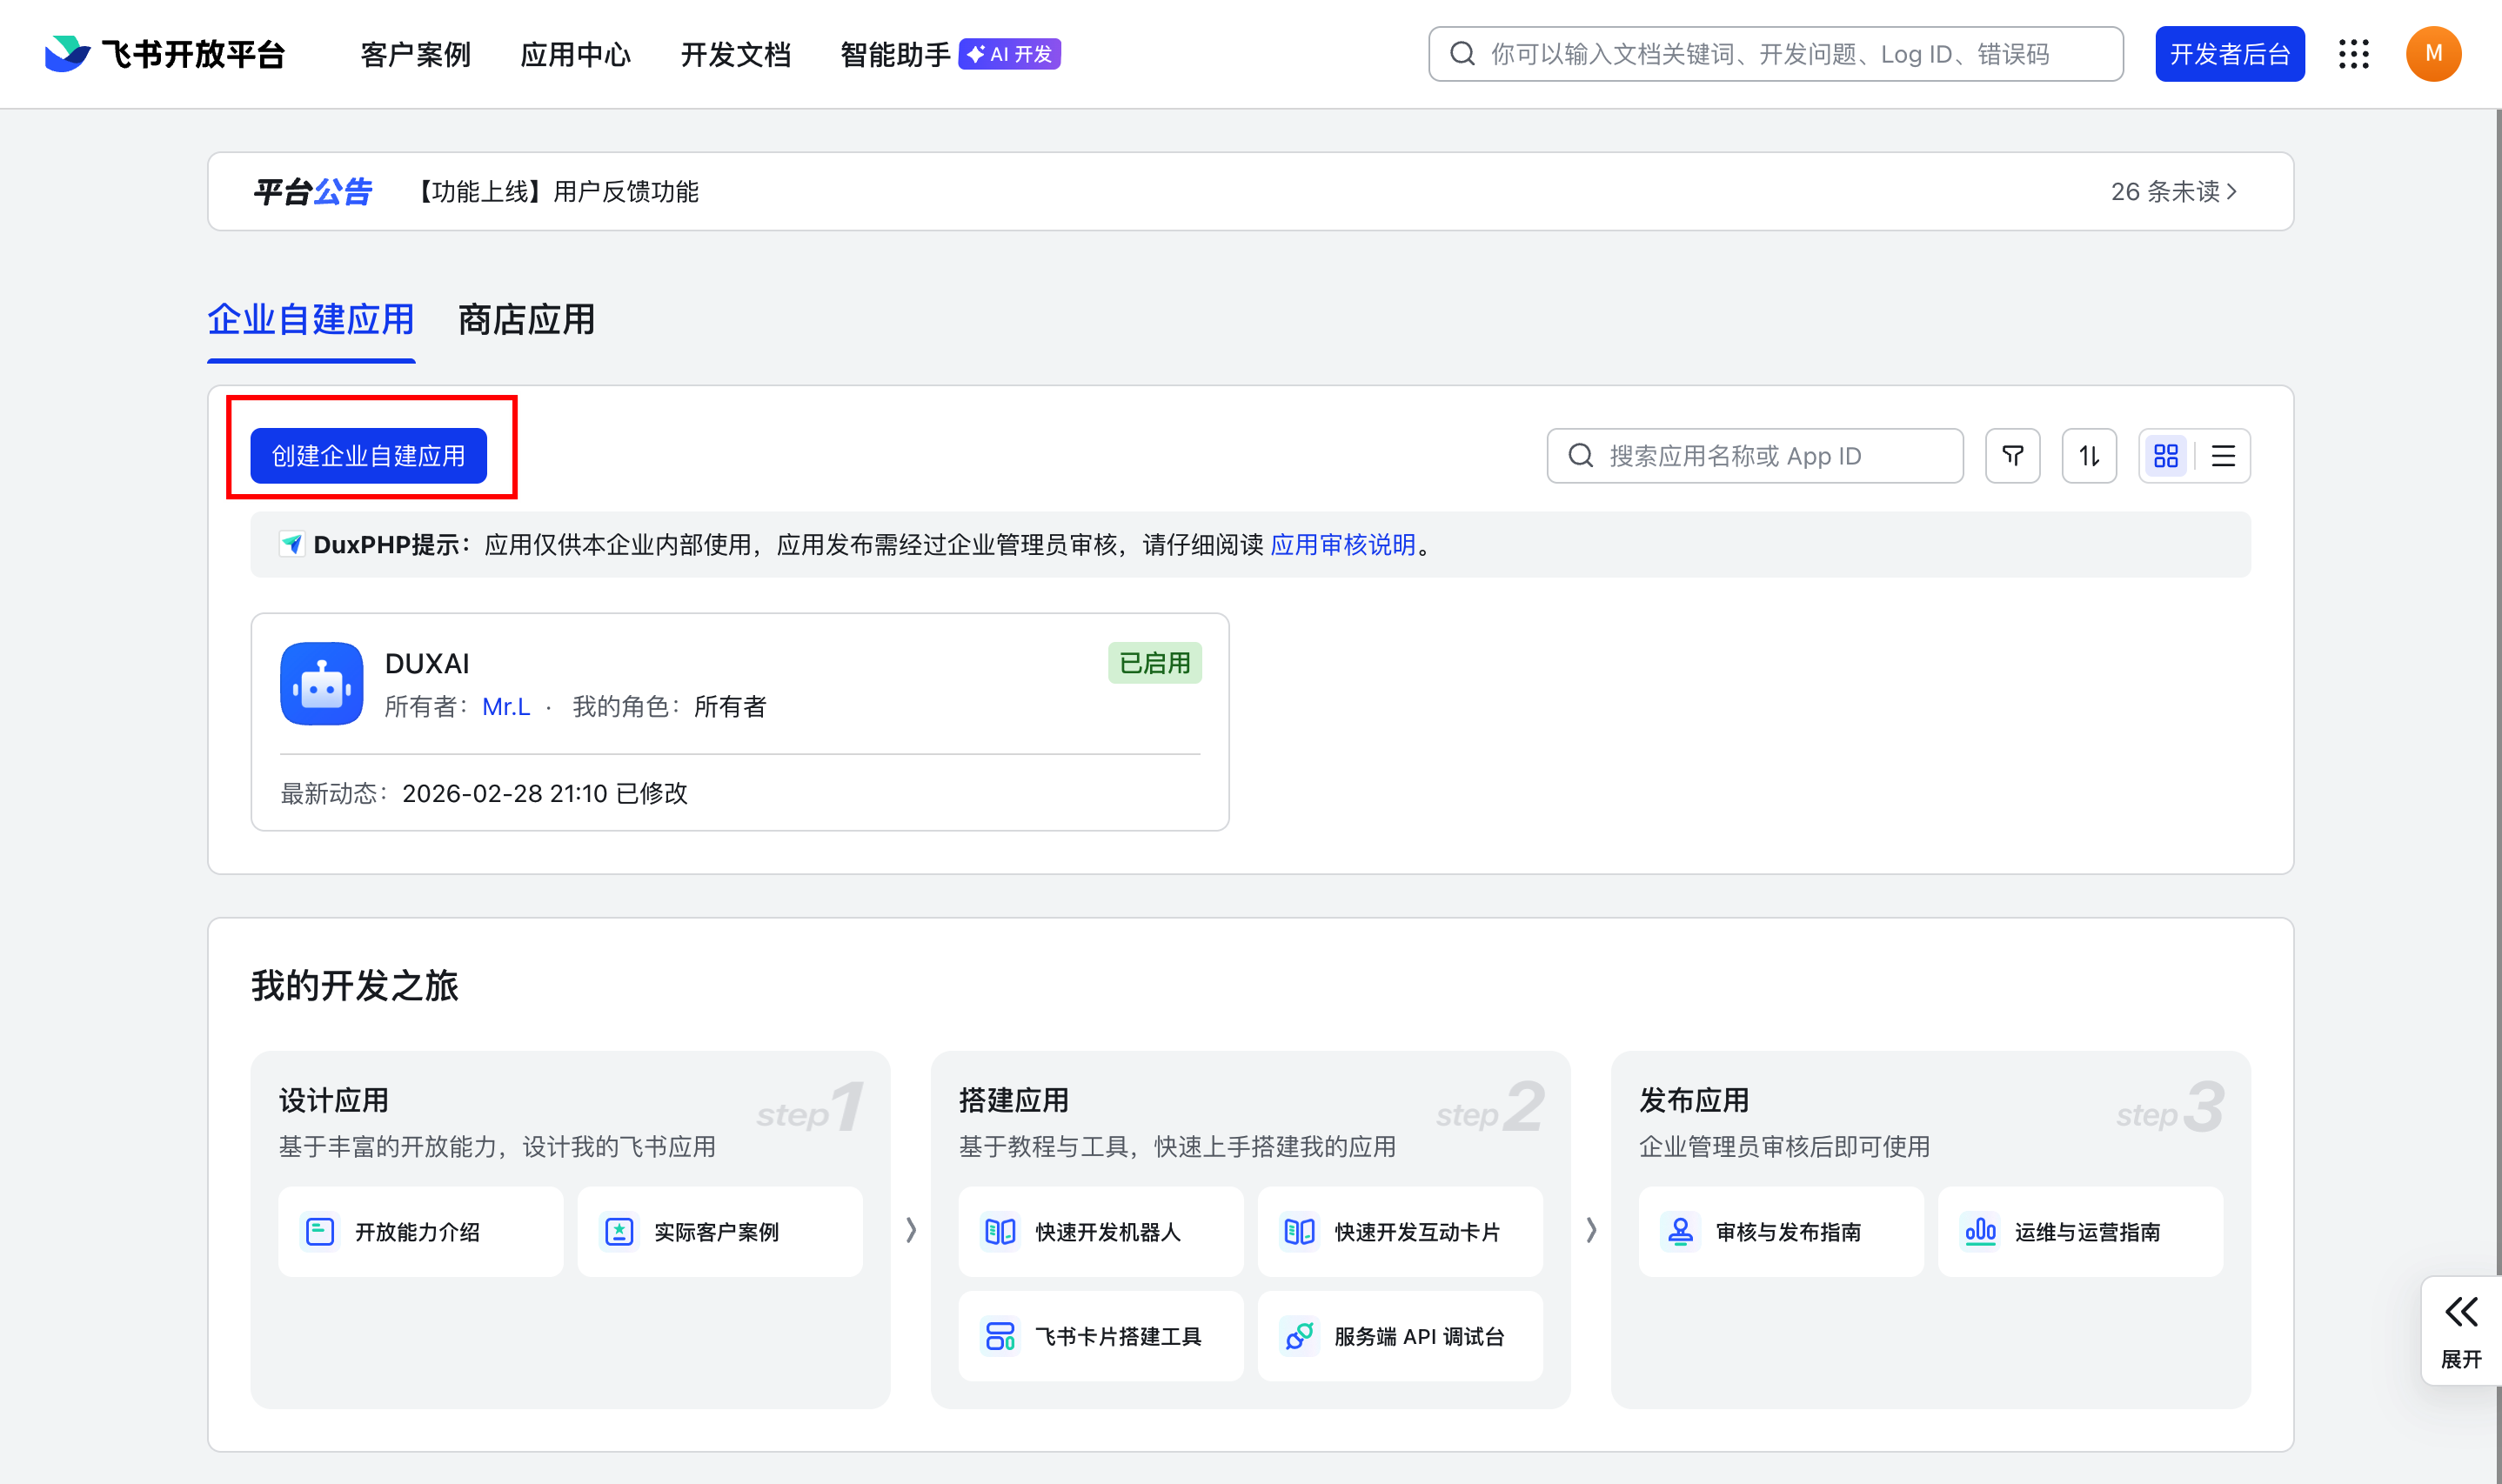The height and width of the screenshot is (1484, 2502).
Task: Expand the collapsed 展开 side panel
Action: (x=2460, y=1332)
